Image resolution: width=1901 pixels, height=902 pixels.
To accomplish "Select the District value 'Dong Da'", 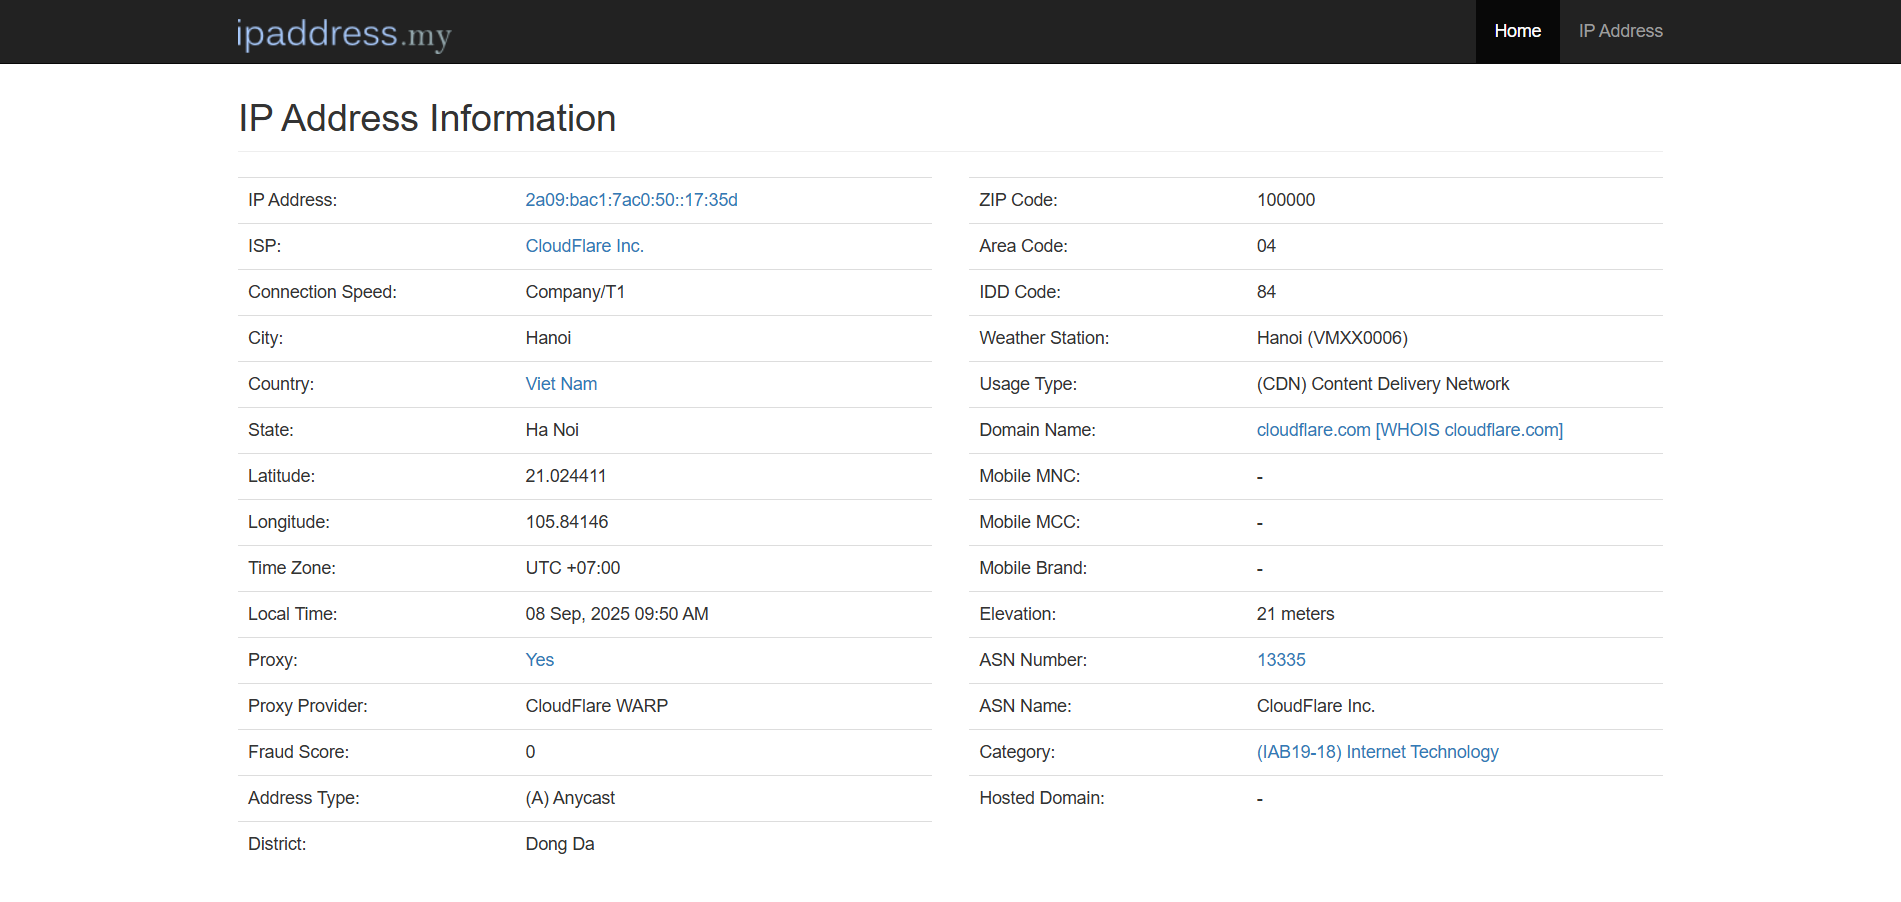I will [559, 844].
